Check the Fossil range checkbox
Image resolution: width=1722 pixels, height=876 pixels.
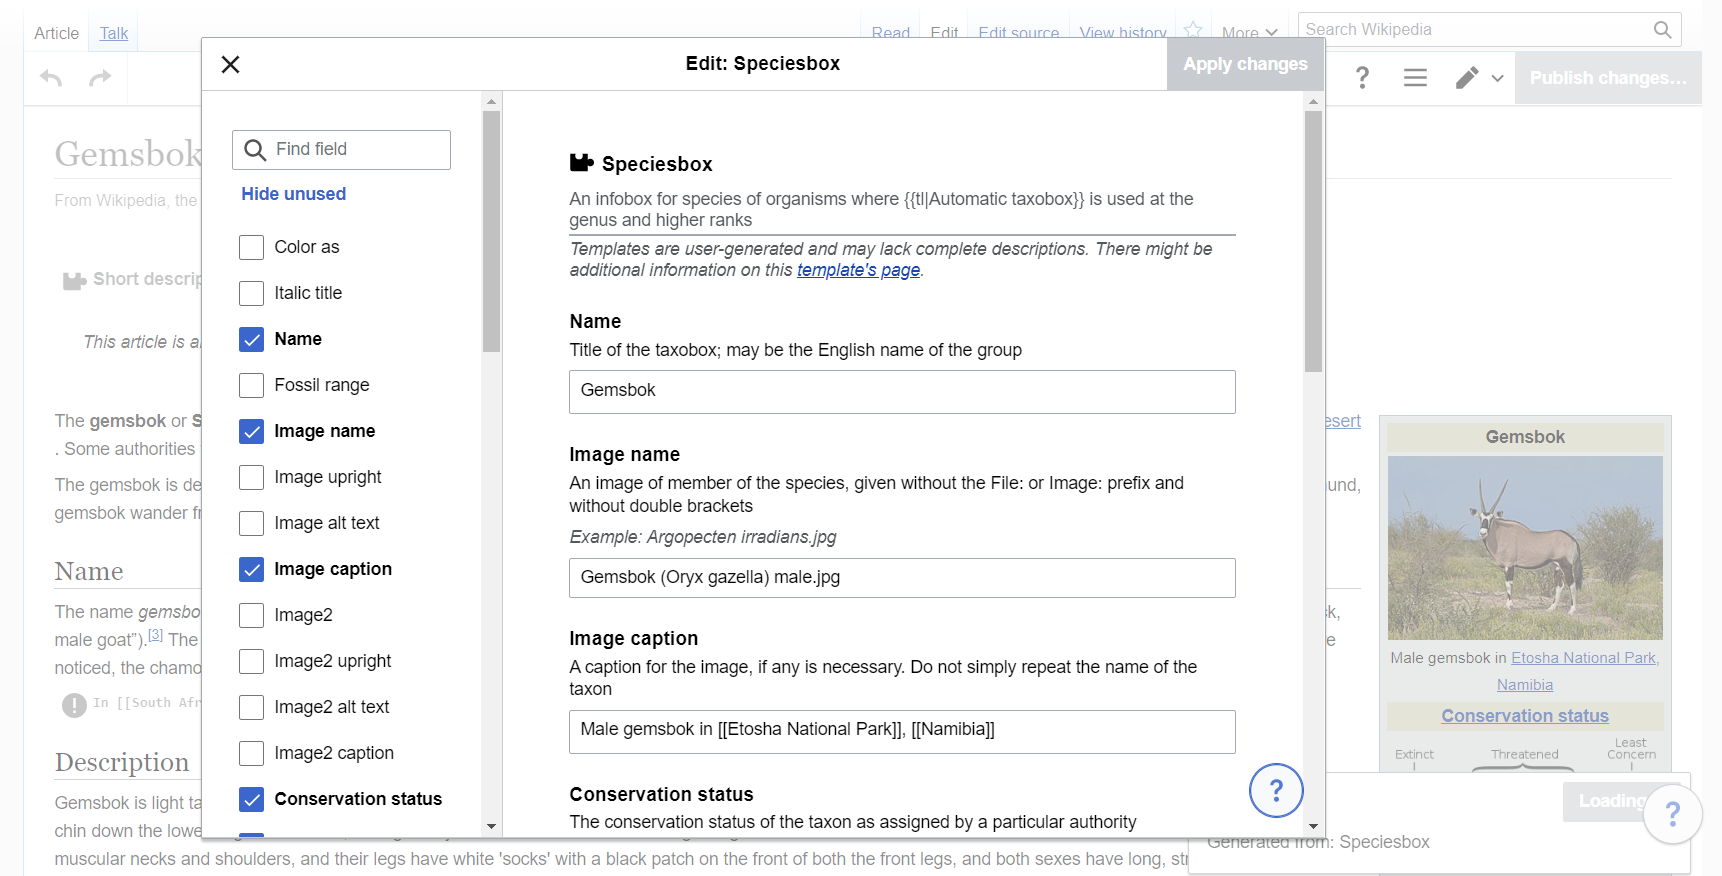[x=252, y=385]
